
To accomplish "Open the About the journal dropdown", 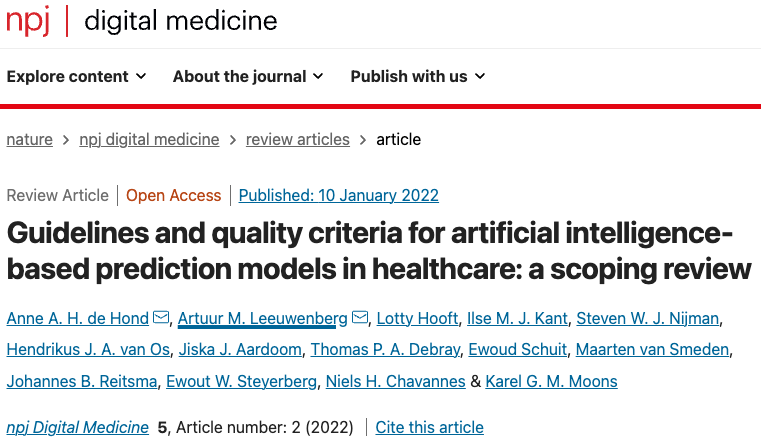I will click(248, 77).
